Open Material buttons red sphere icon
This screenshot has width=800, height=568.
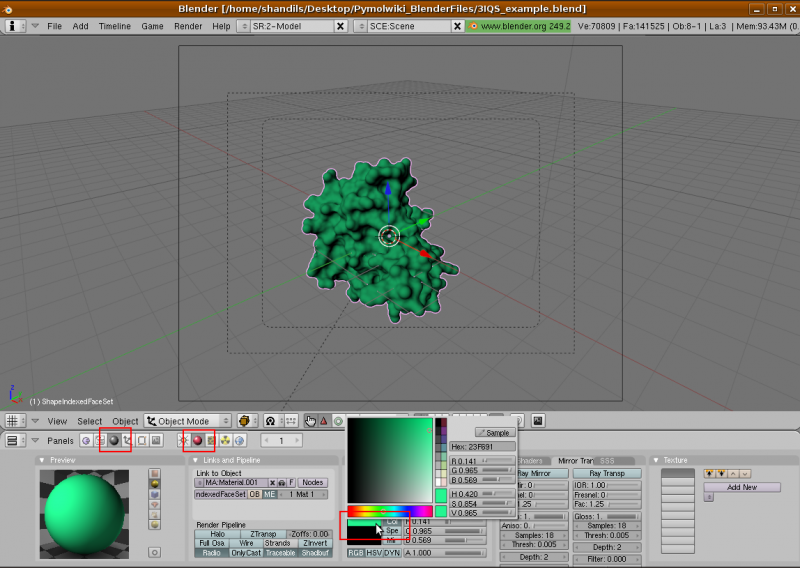(197, 440)
